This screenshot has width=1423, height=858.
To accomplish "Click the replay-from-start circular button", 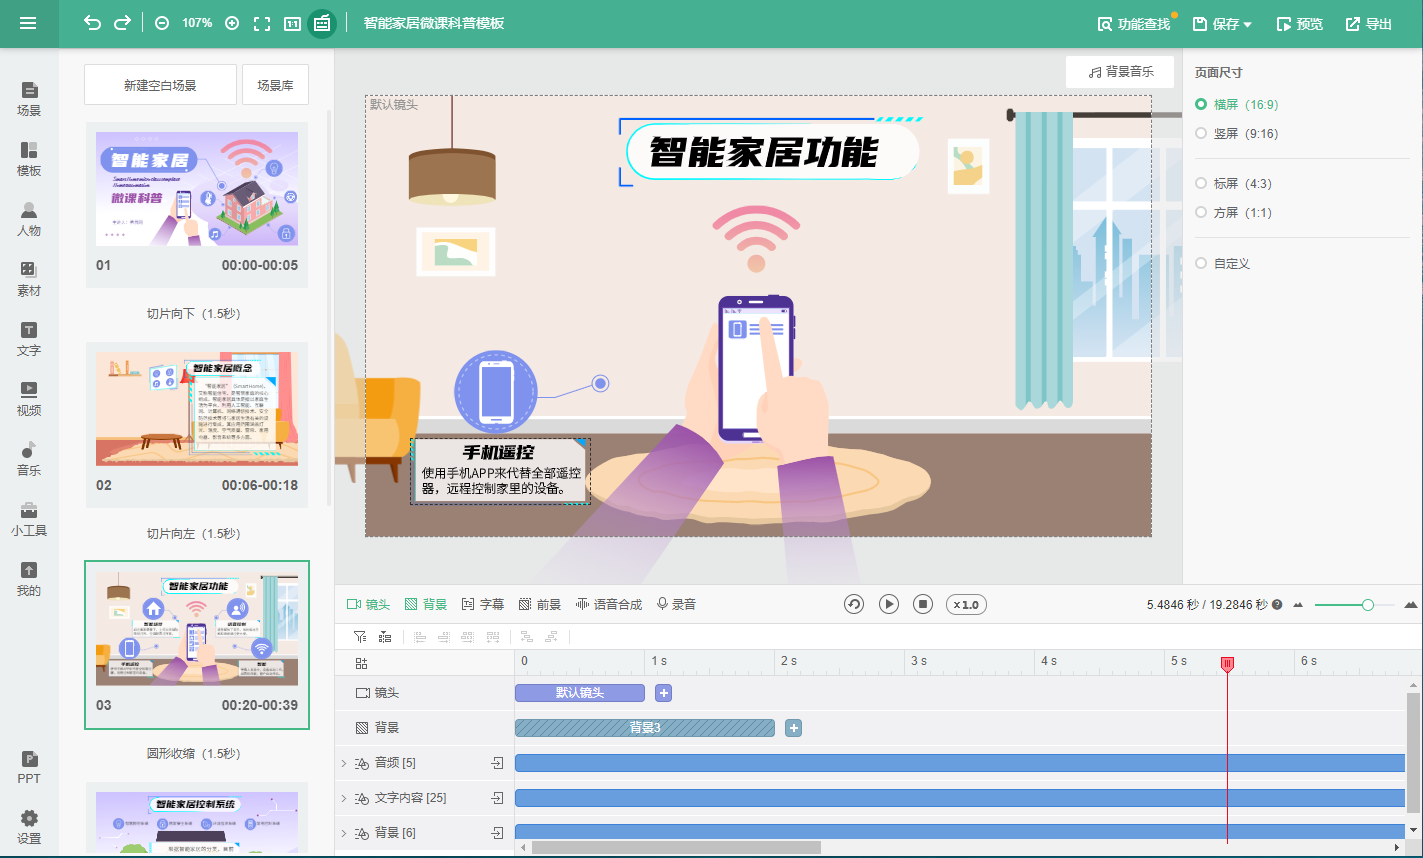I will pyautogui.click(x=854, y=604).
